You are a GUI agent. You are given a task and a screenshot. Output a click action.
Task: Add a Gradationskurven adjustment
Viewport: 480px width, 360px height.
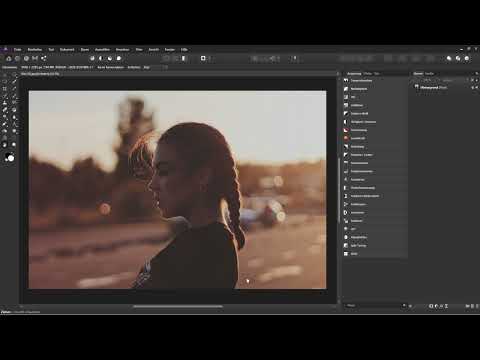click(x=375, y=171)
